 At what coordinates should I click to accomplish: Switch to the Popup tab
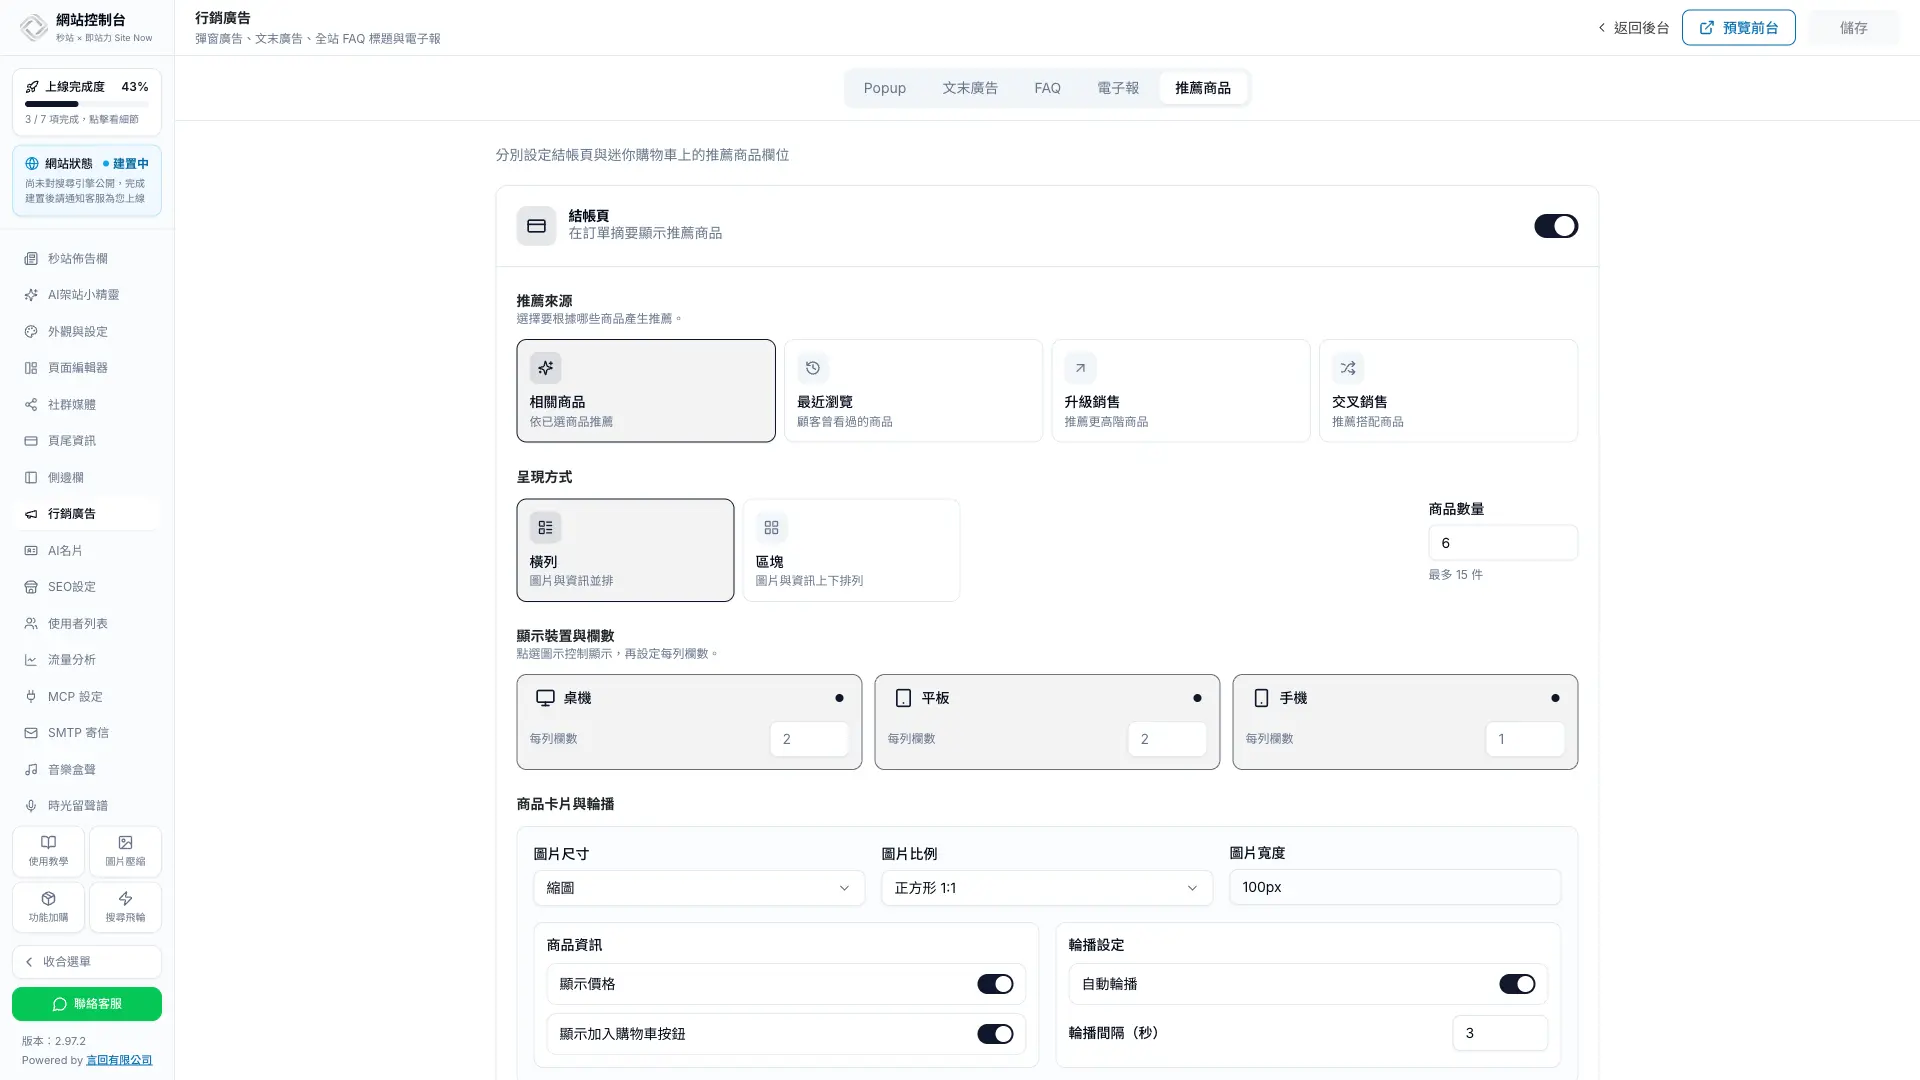885,88
